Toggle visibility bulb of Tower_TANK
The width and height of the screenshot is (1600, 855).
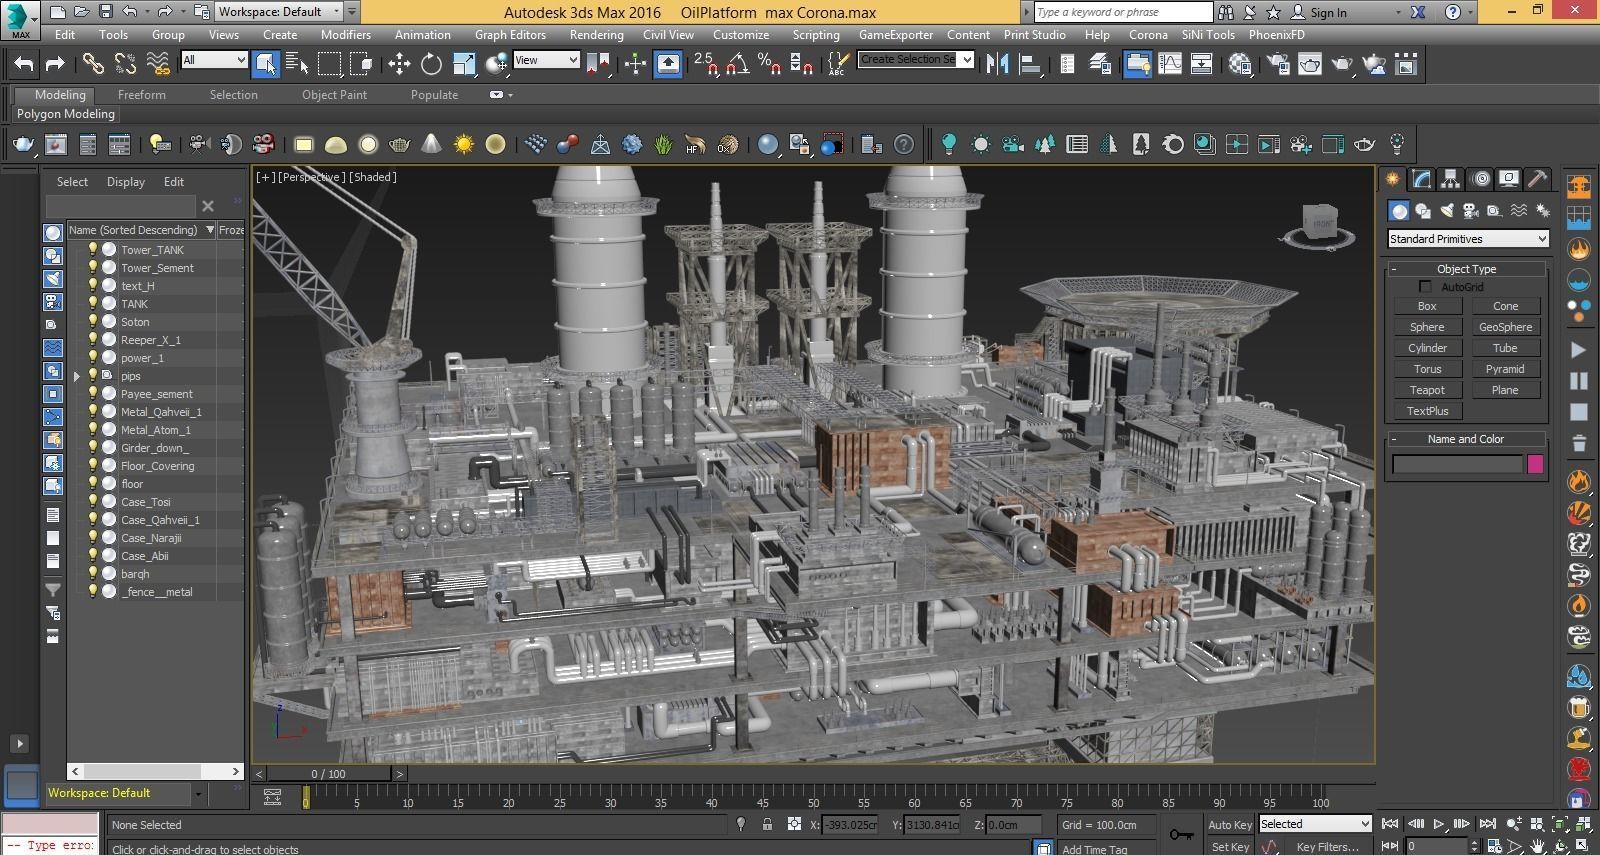(93, 250)
